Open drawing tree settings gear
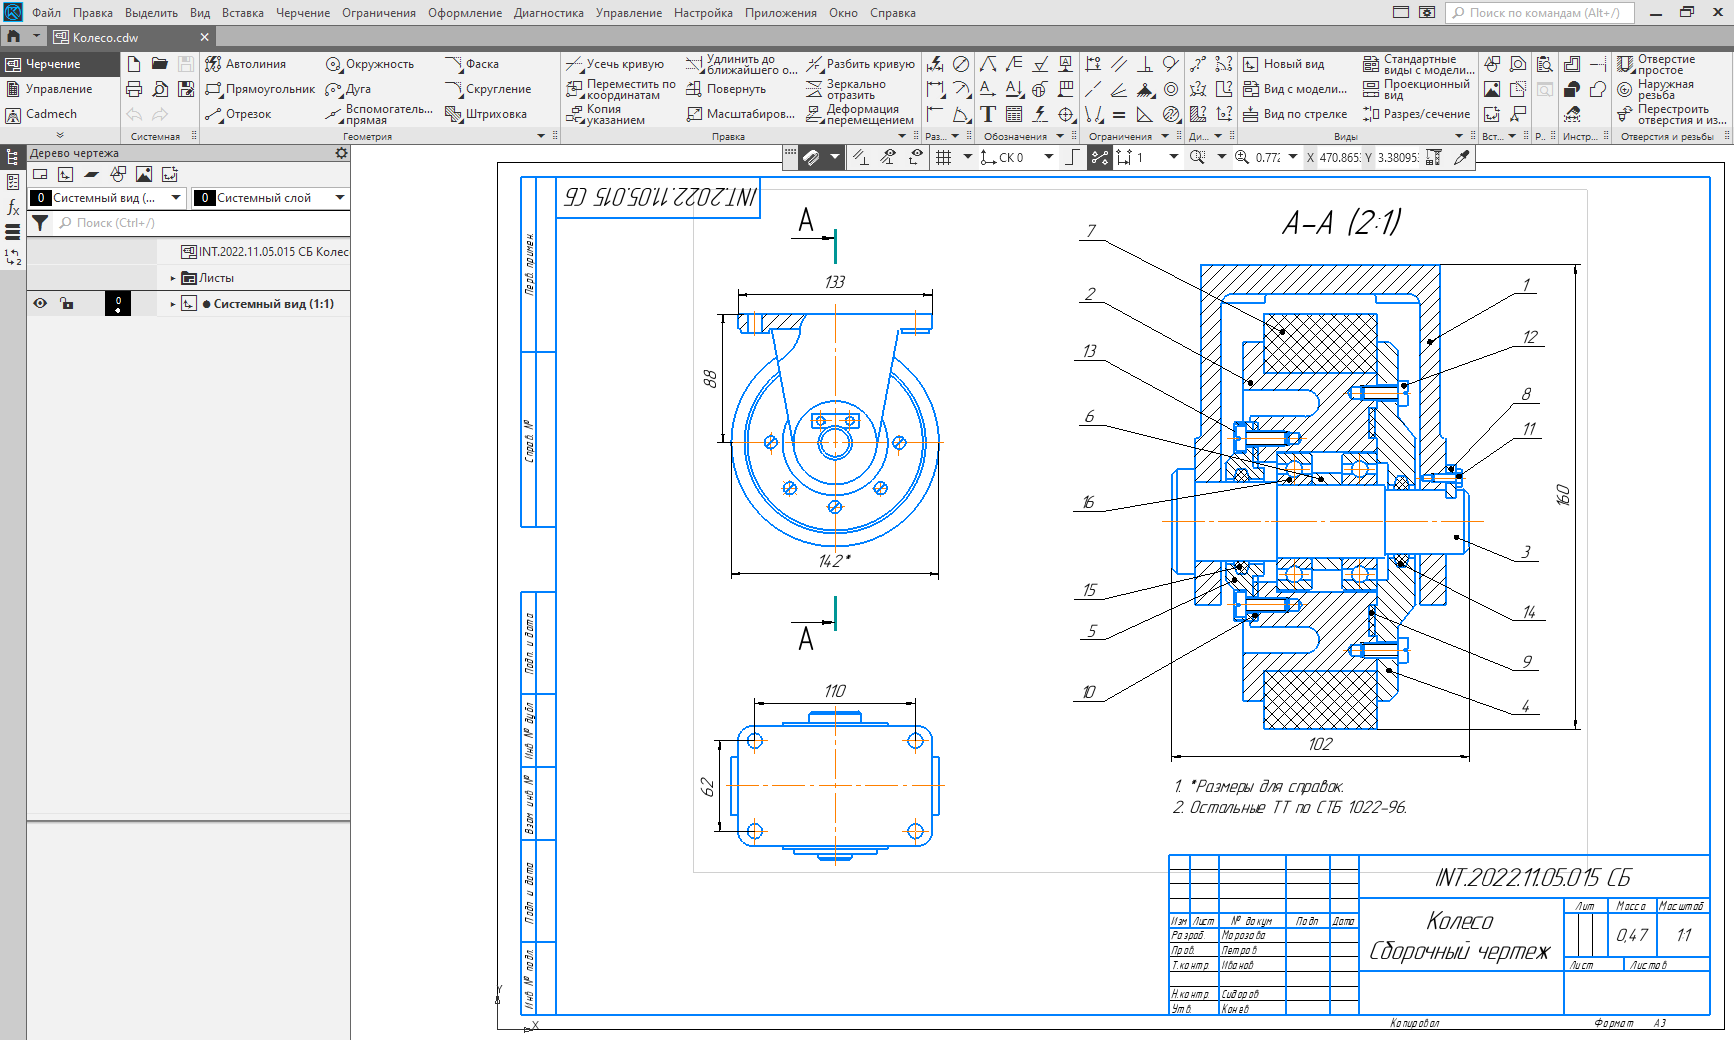Image resolution: width=1734 pixels, height=1040 pixels. (341, 153)
